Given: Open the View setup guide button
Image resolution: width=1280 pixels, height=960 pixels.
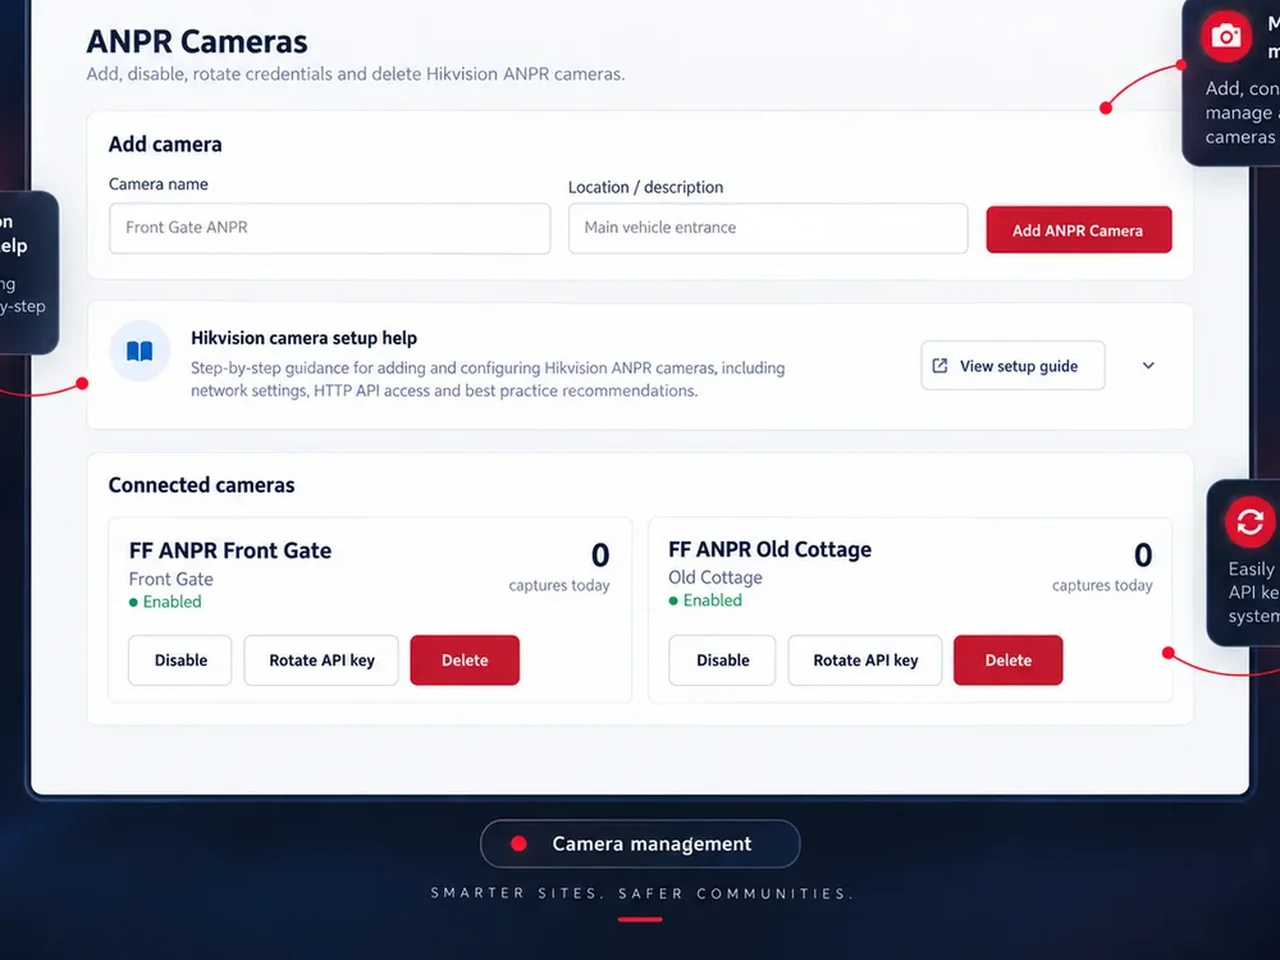Looking at the screenshot, I should (1013, 366).
